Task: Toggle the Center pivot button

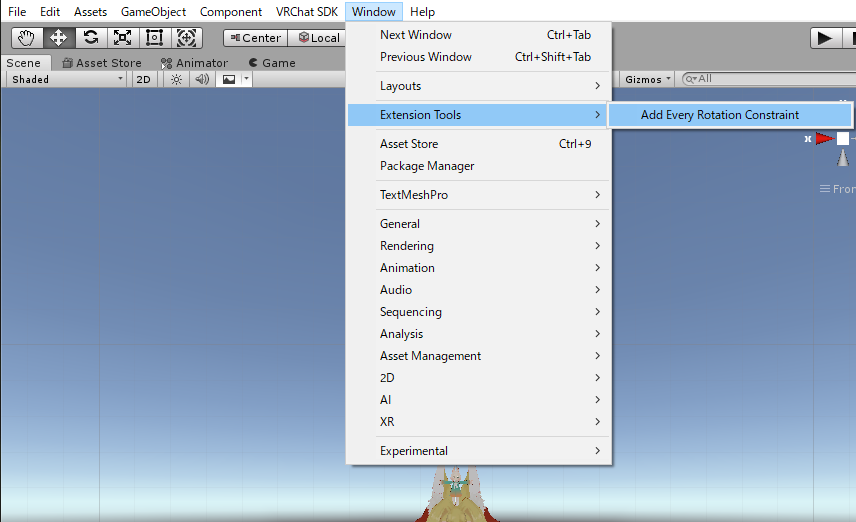Action: click(255, 38)
